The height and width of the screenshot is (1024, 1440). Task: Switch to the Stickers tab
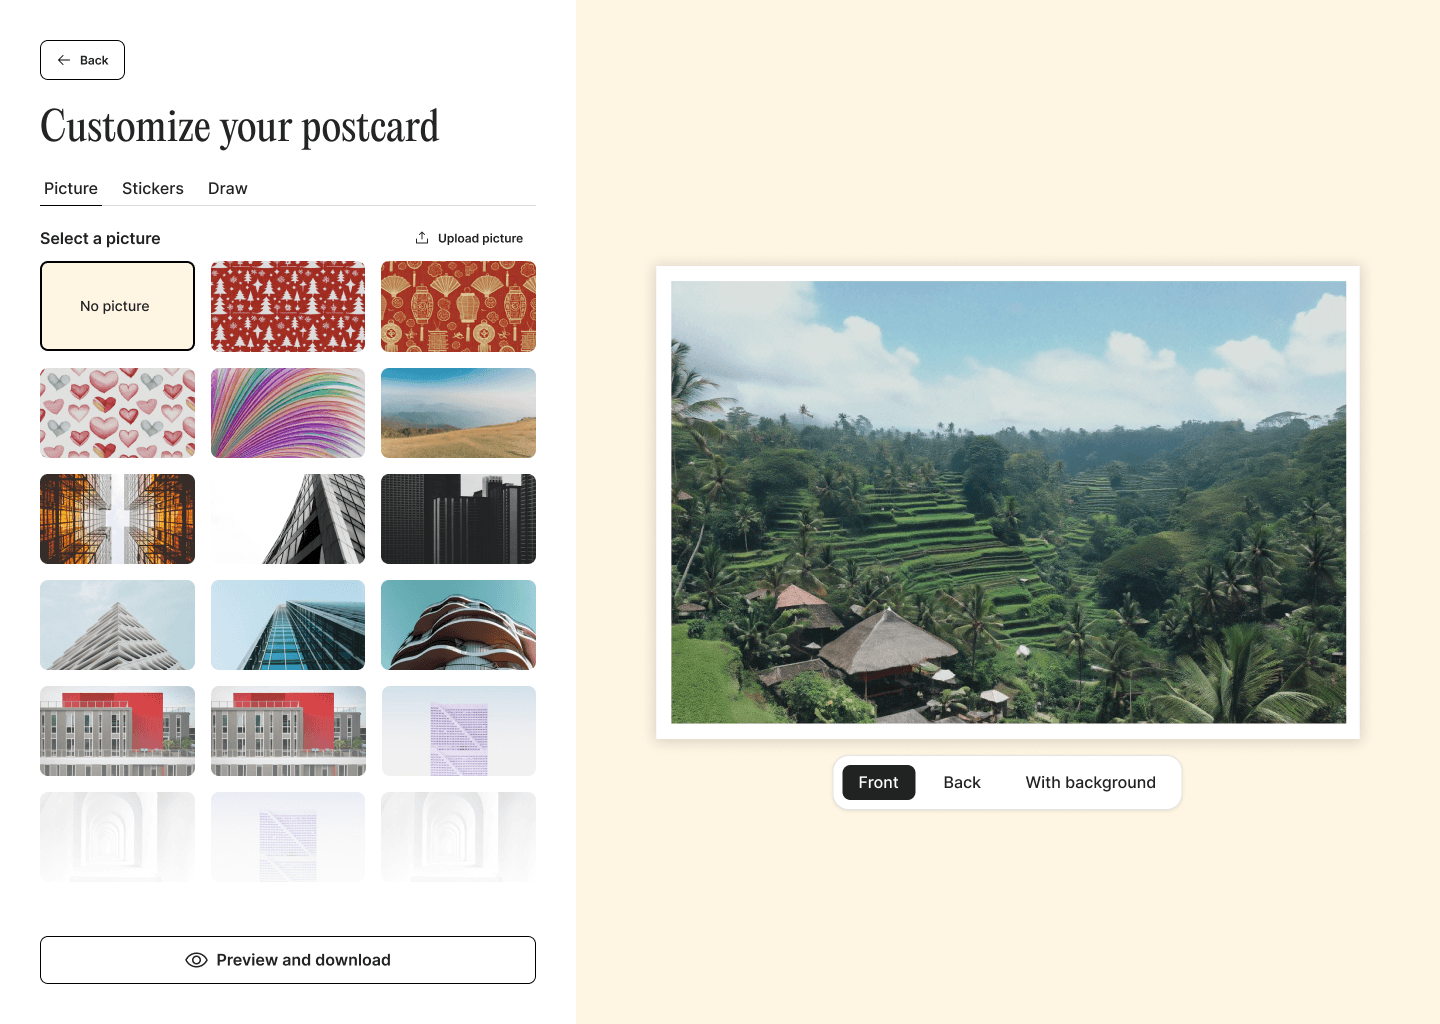click(x=153, y=188)
